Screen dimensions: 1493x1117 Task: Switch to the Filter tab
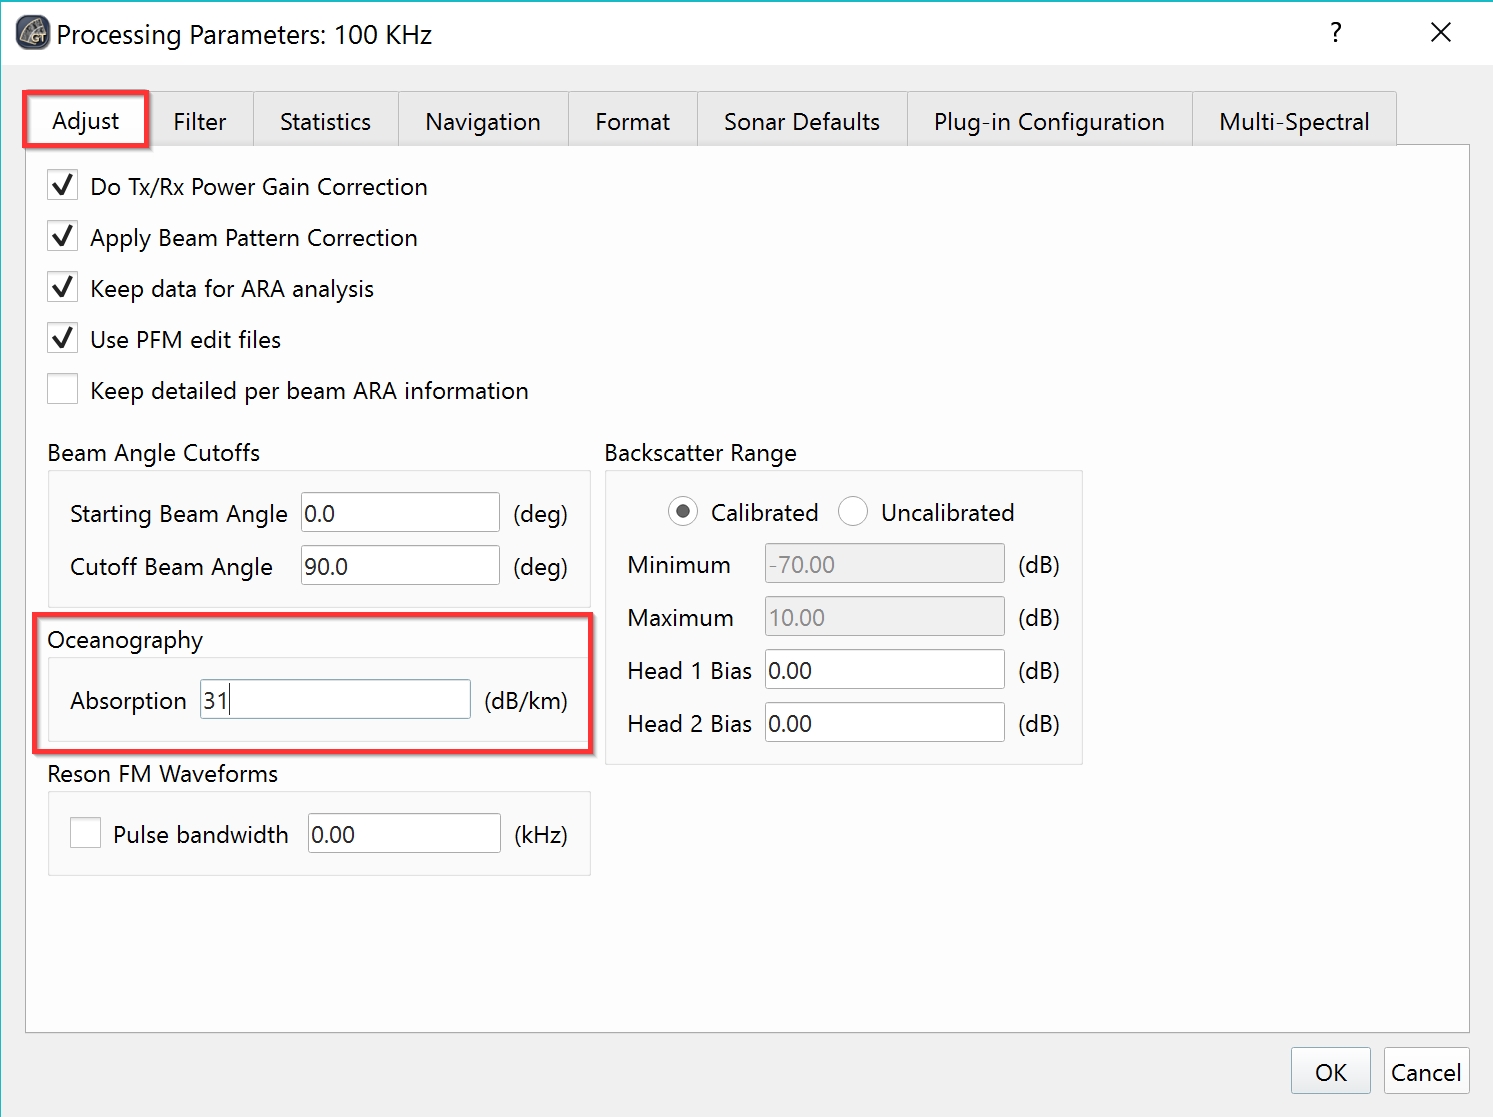point(200,121)
